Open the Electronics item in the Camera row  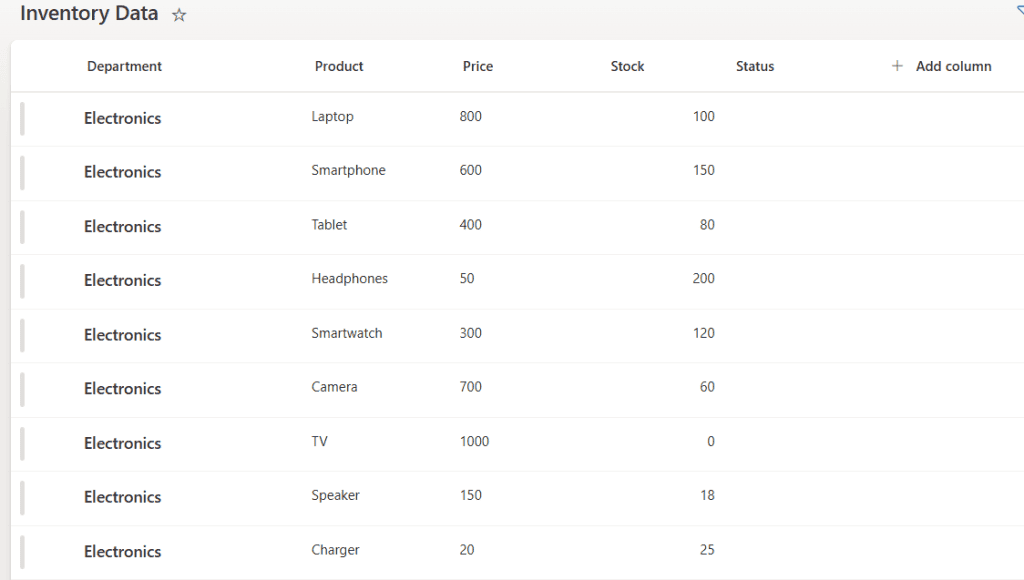(x=123, y=389)
